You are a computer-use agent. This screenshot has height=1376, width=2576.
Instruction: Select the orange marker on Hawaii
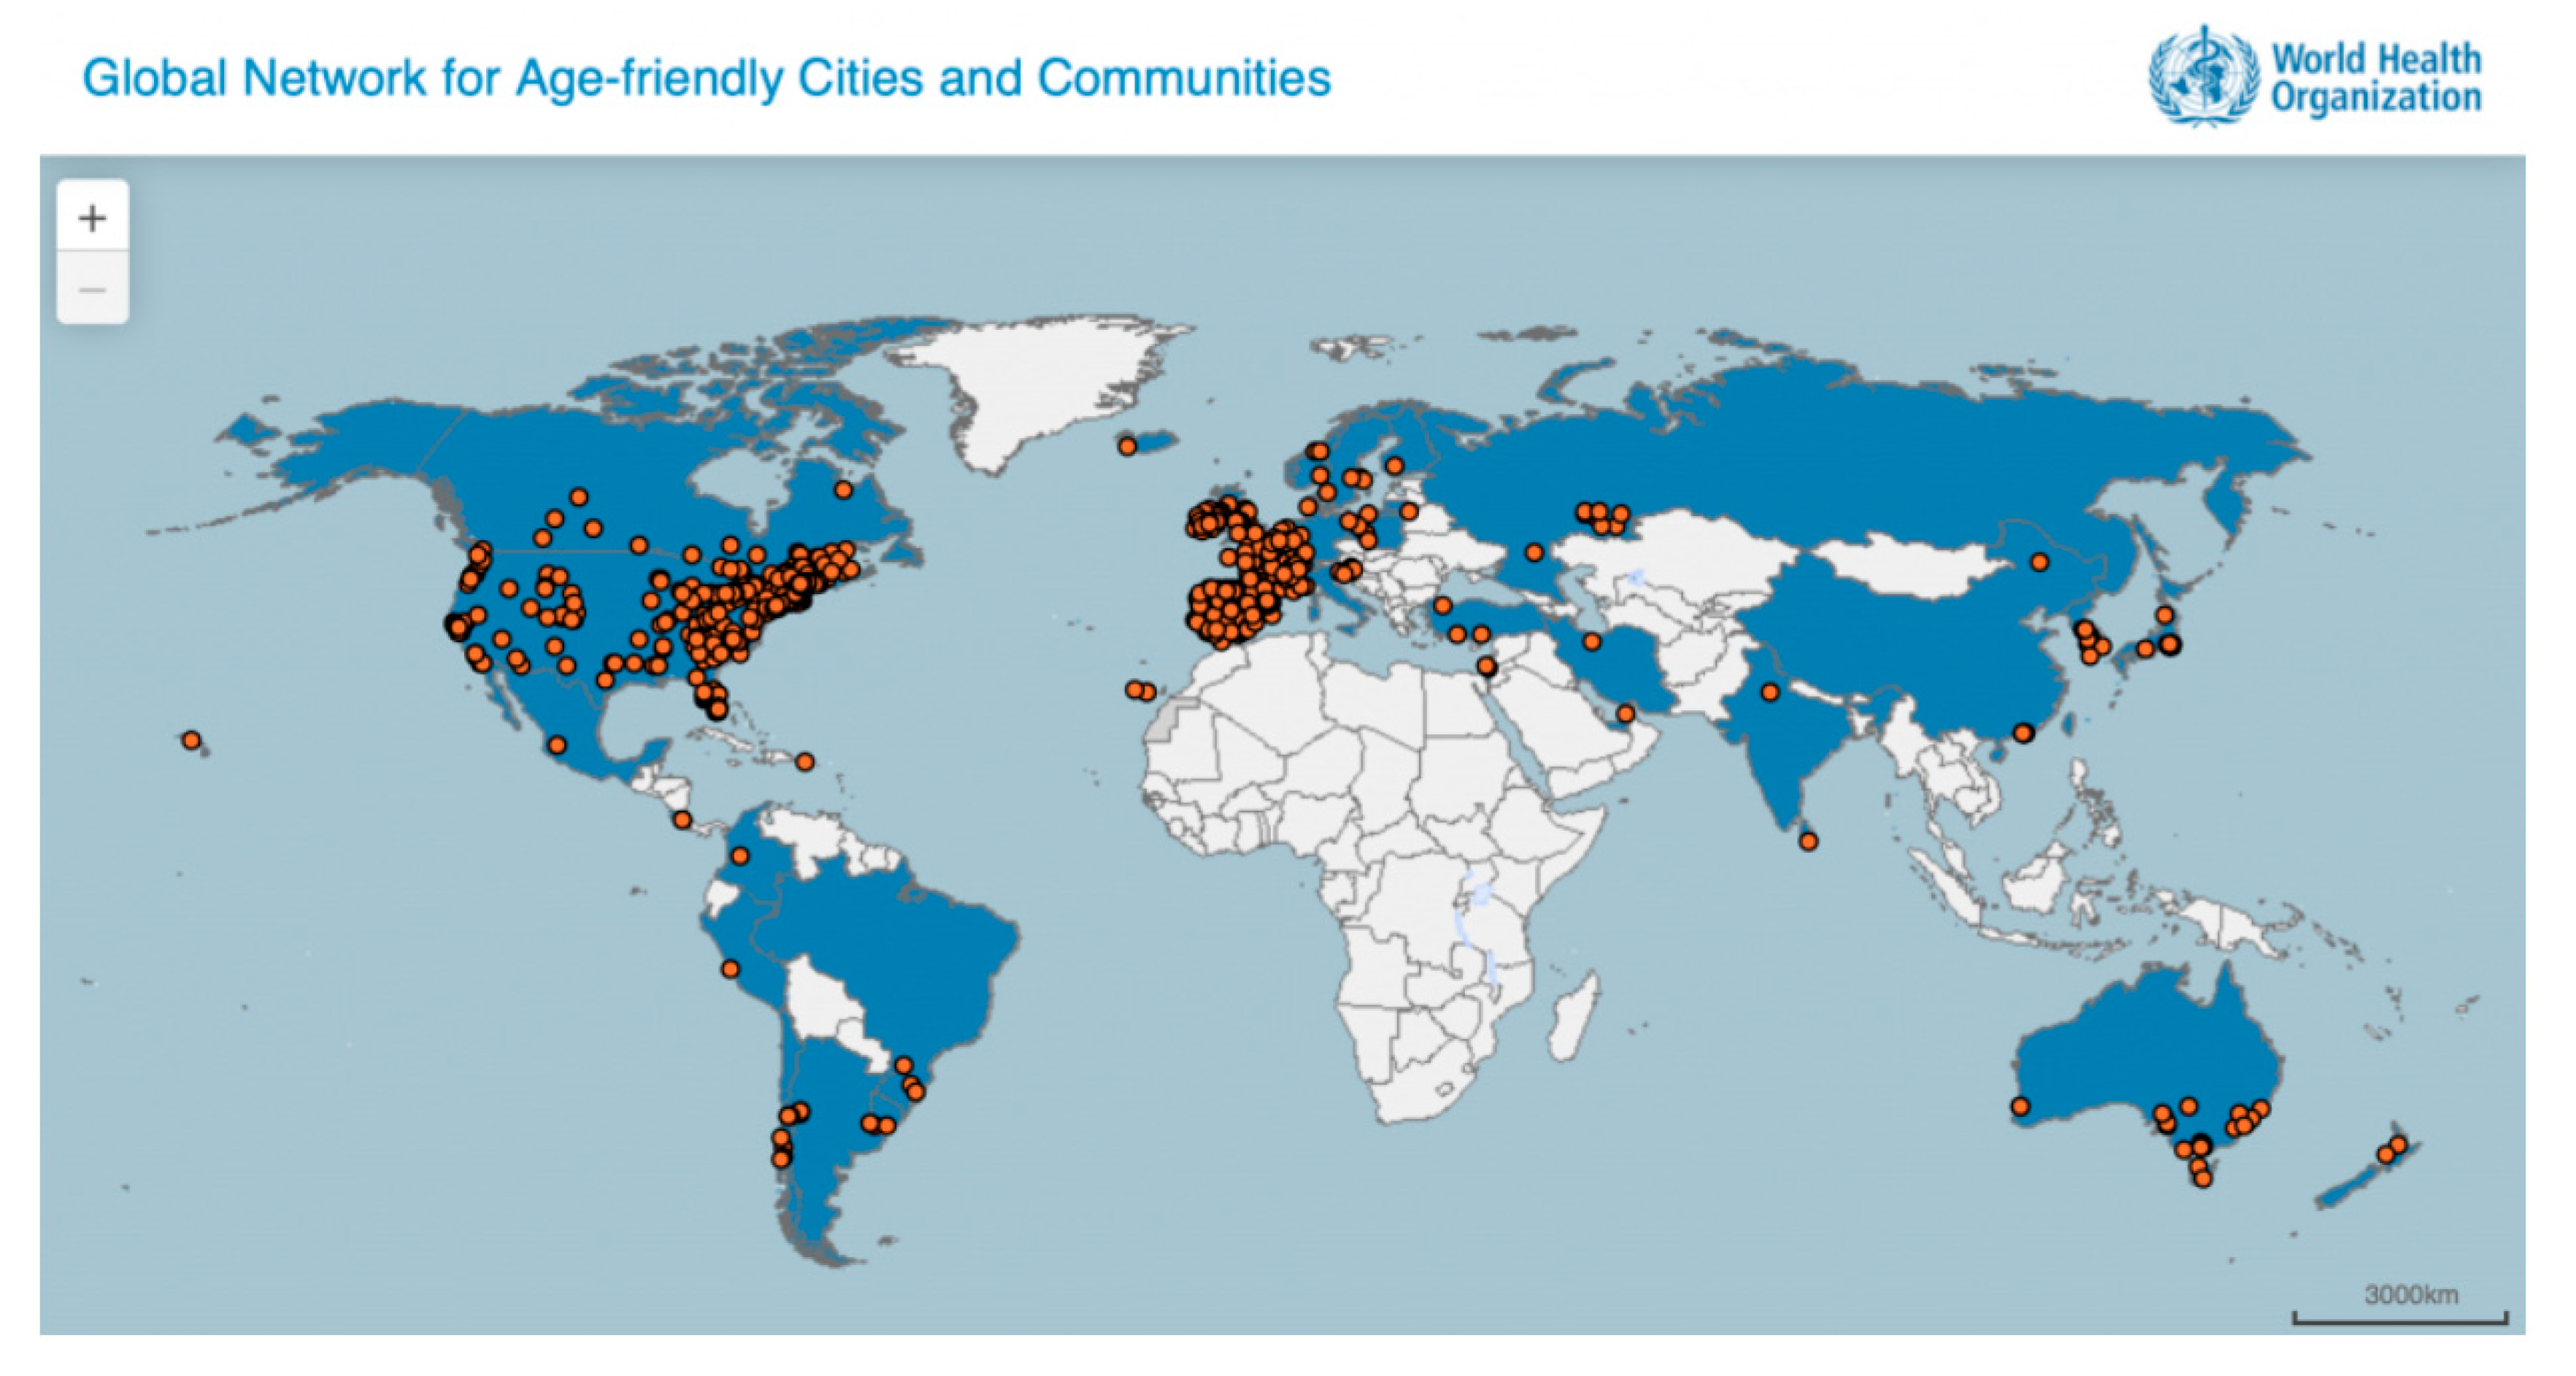click(x=191, y=741)
